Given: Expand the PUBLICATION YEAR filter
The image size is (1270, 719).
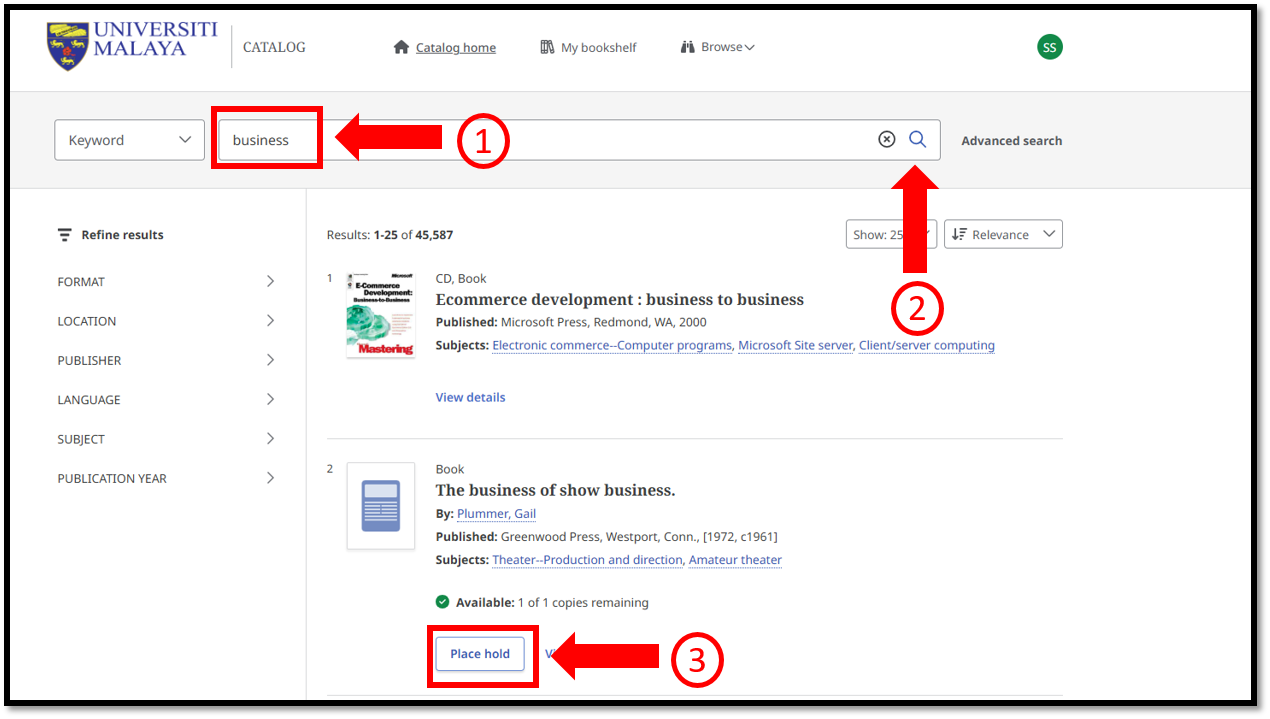Looking at the screenshot, I should 166,478.
